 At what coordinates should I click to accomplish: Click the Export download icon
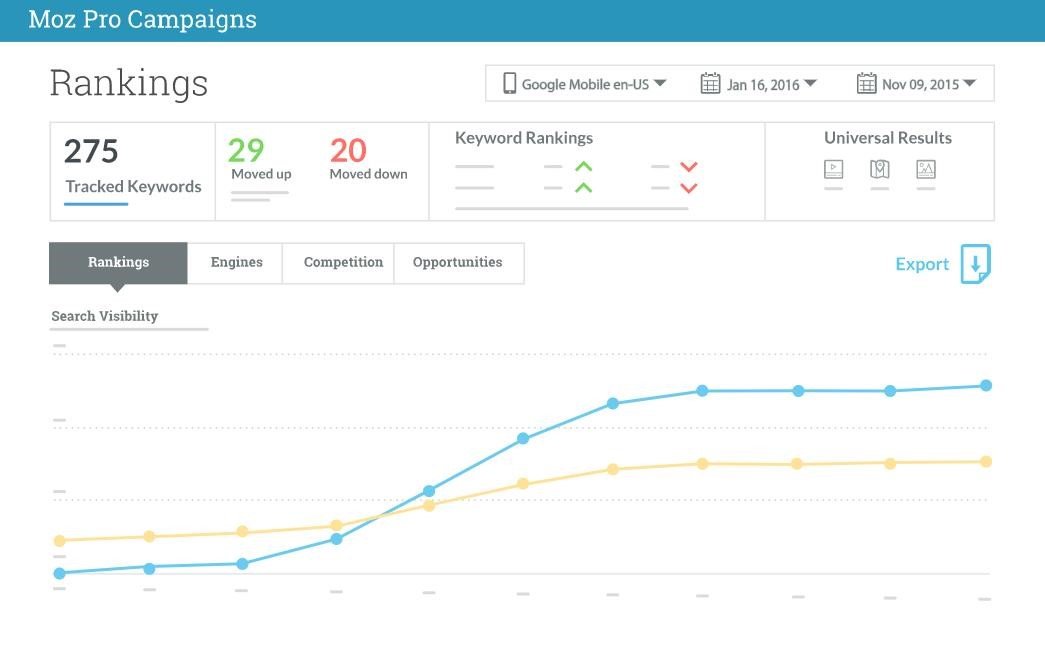[975, 264]
